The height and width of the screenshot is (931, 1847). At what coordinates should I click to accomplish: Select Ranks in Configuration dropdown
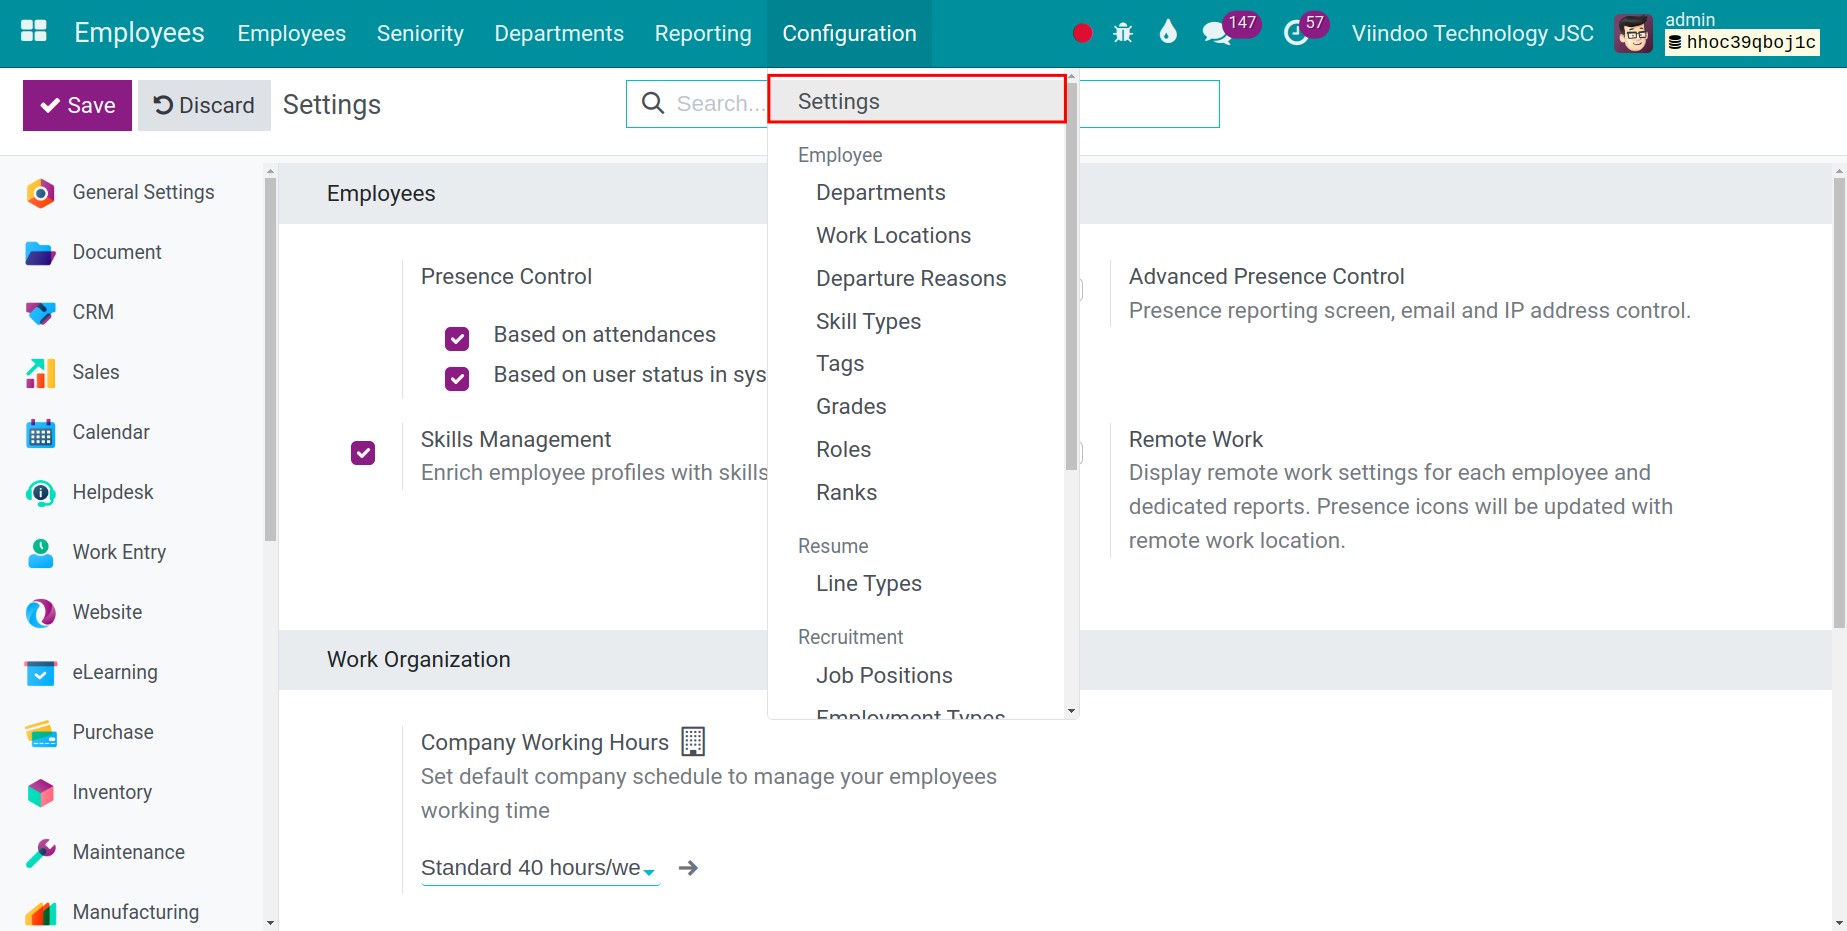point(846,492)
